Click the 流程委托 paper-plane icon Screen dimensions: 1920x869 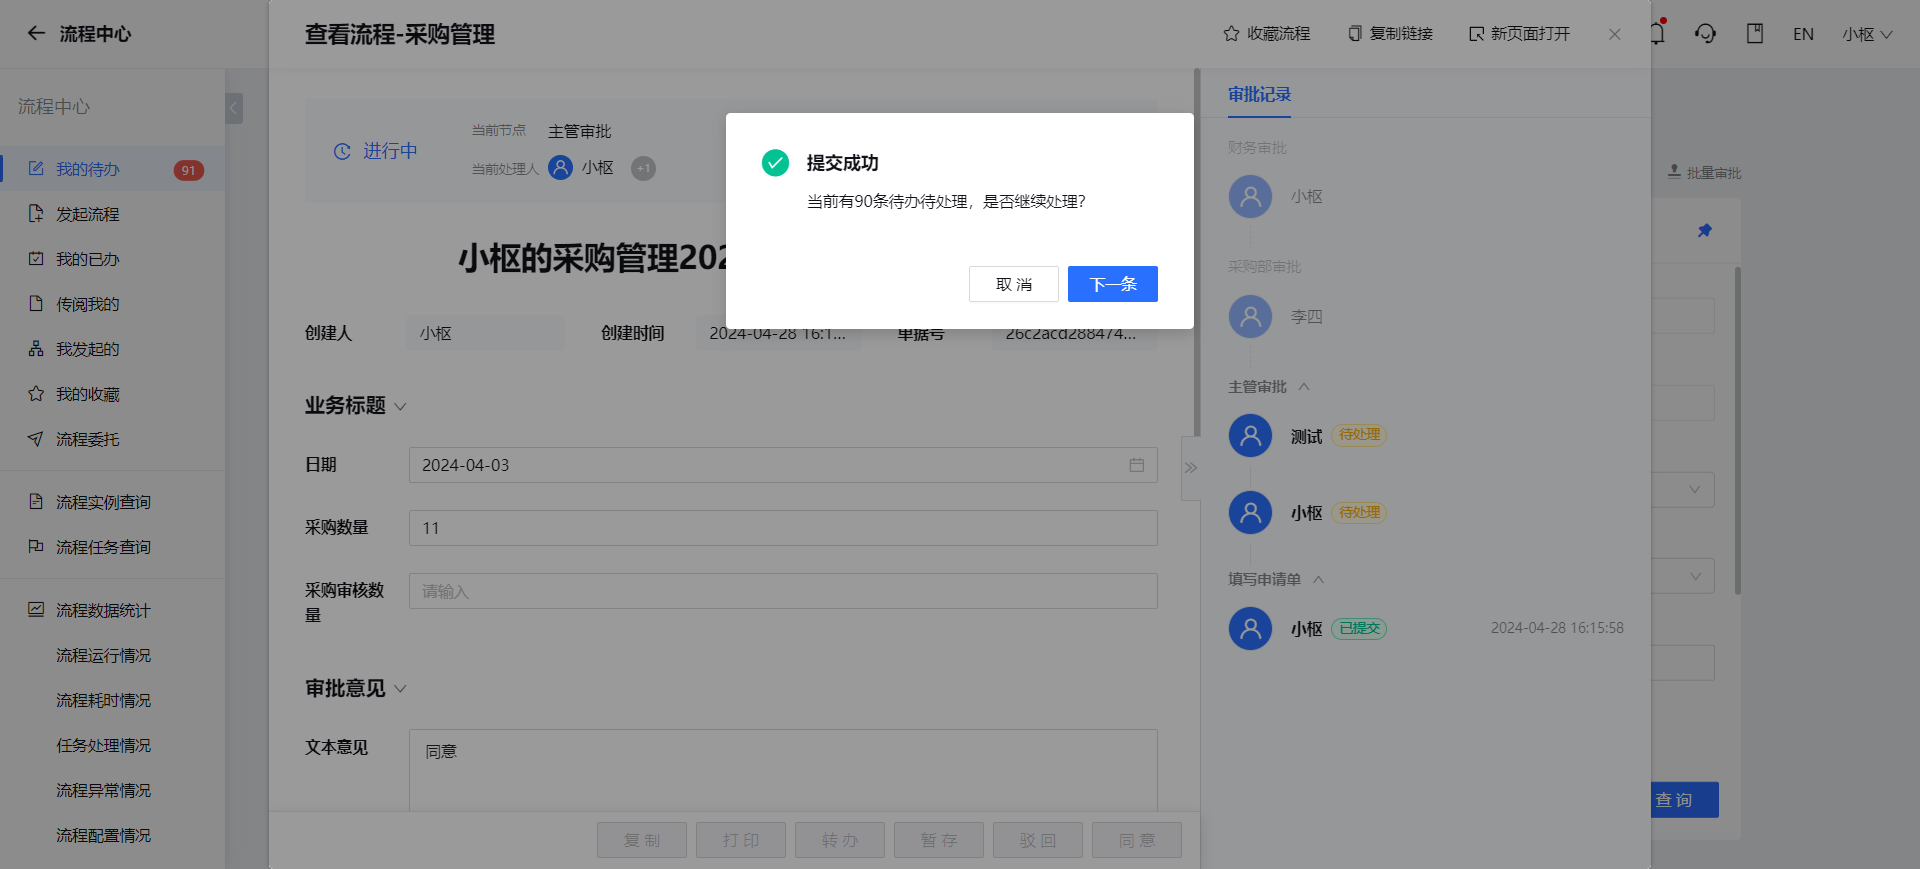[36, 439]
